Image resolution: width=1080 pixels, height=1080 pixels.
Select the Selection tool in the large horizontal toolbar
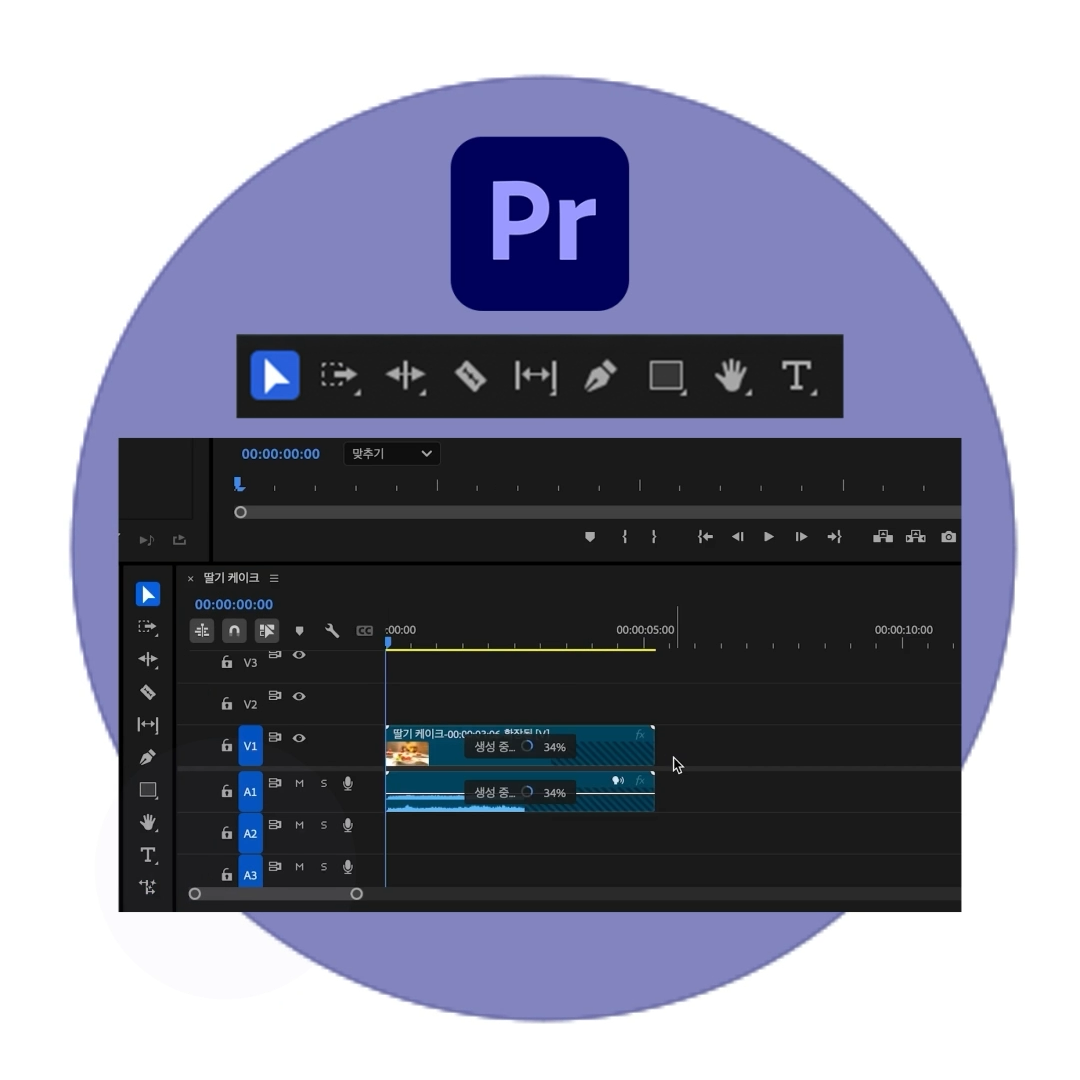(x=275, y=375)
